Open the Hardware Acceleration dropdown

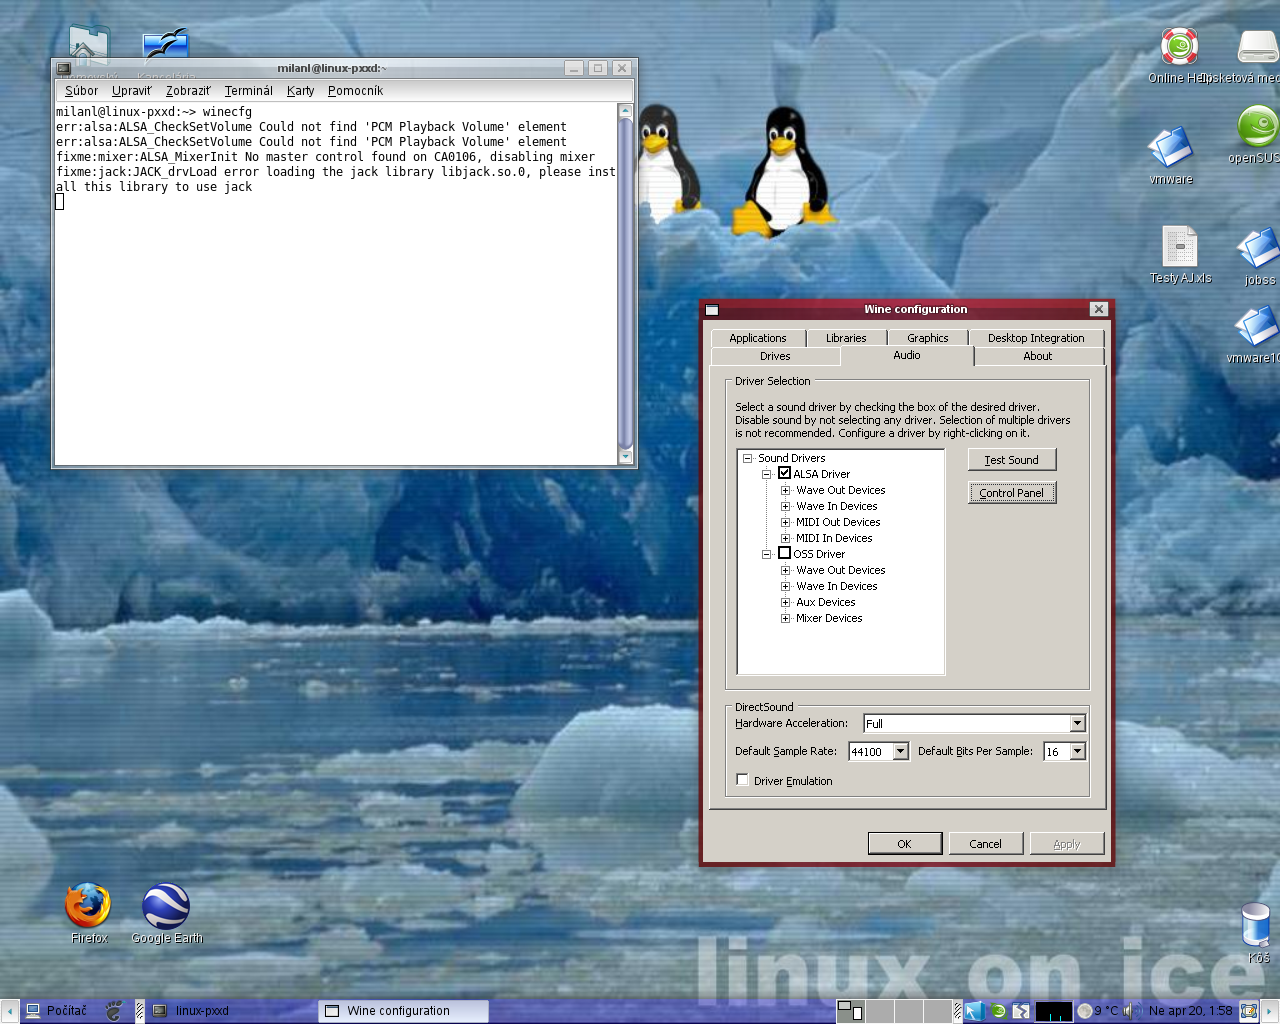(x=1077, y=723)
